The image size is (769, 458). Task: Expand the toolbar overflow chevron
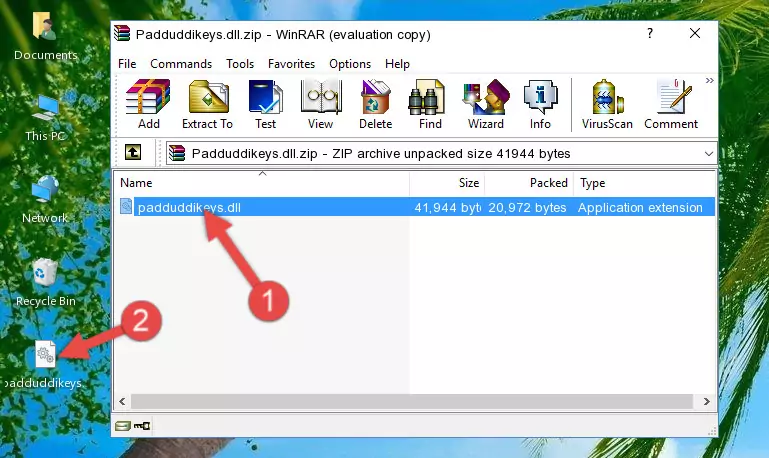point(710,80)
